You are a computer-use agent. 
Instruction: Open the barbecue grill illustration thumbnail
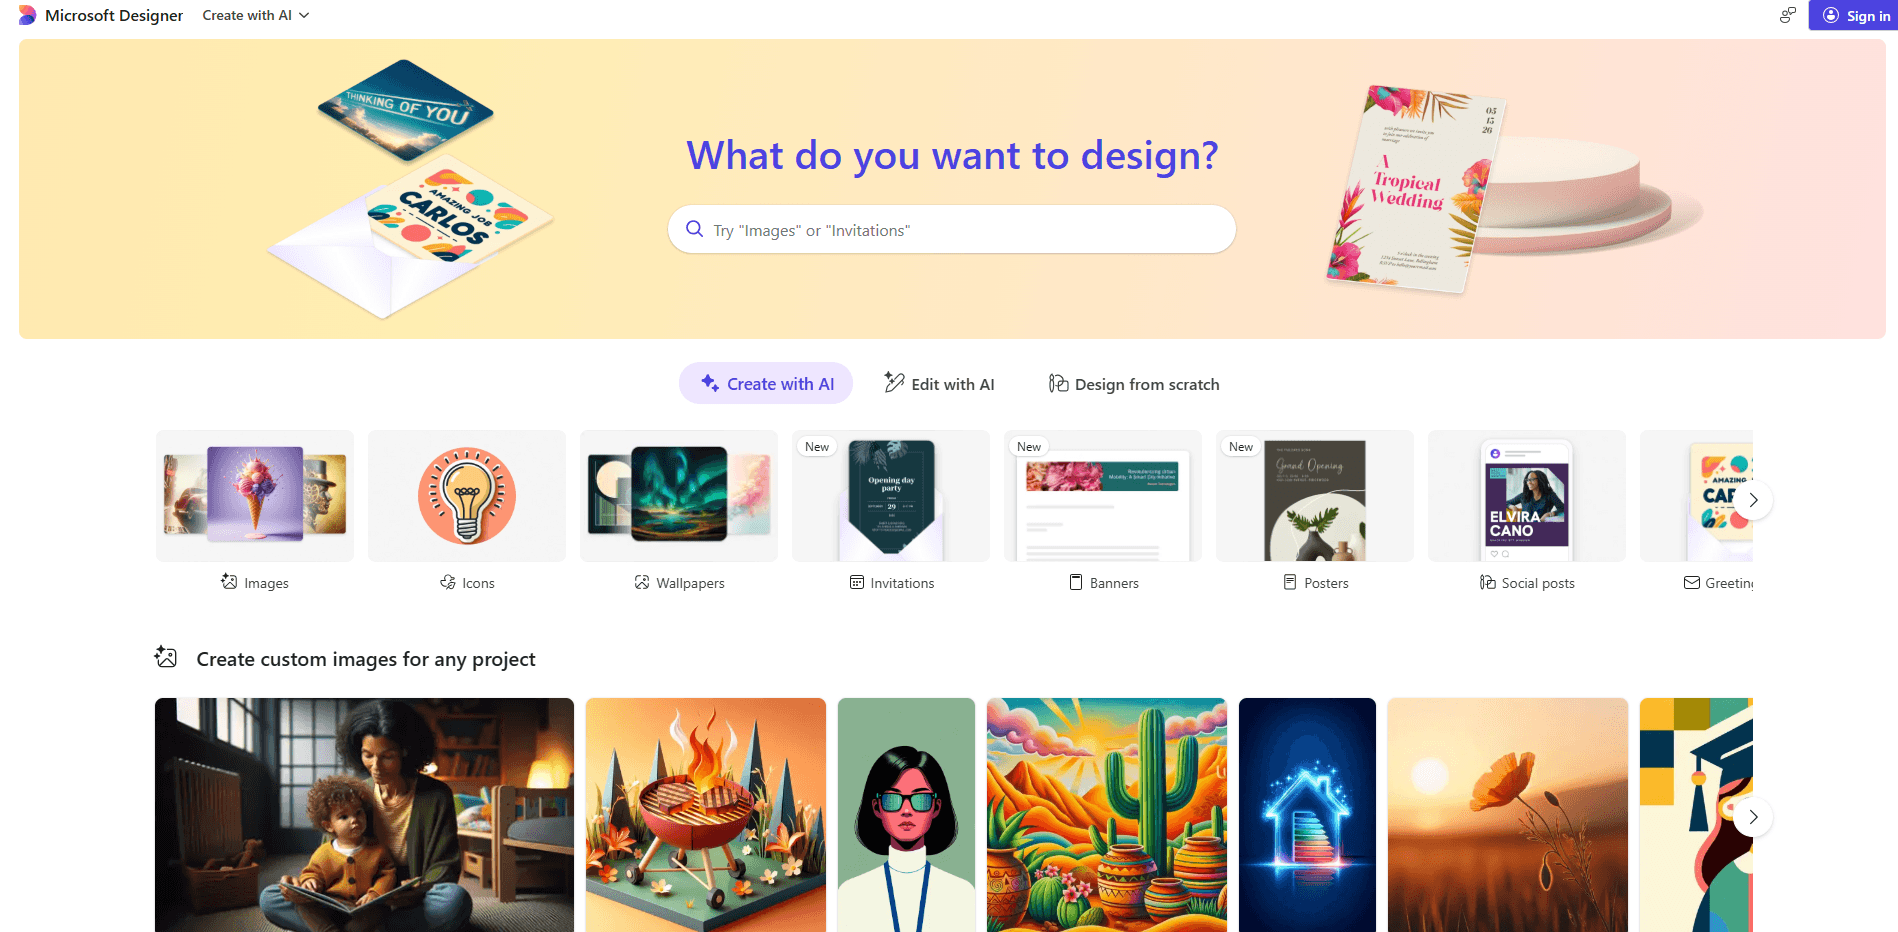point(706,815)
